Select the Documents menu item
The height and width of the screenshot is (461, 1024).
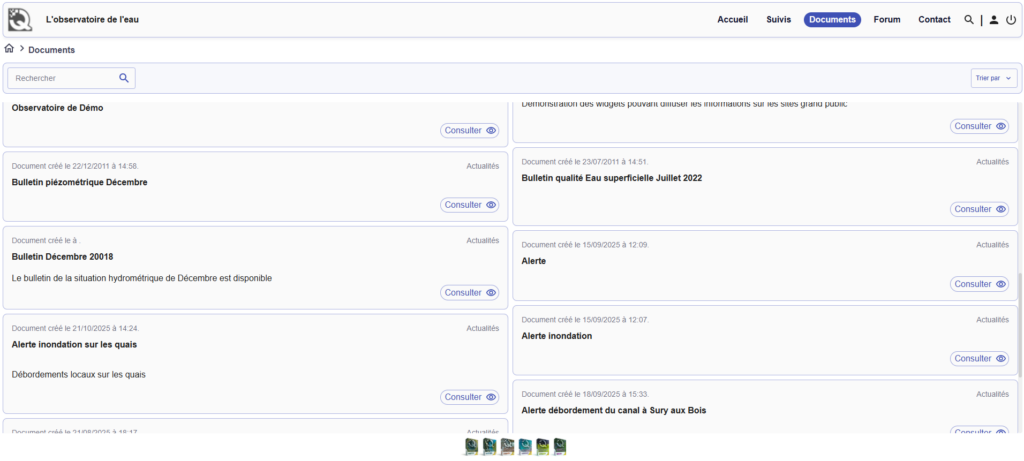[832, 20]
